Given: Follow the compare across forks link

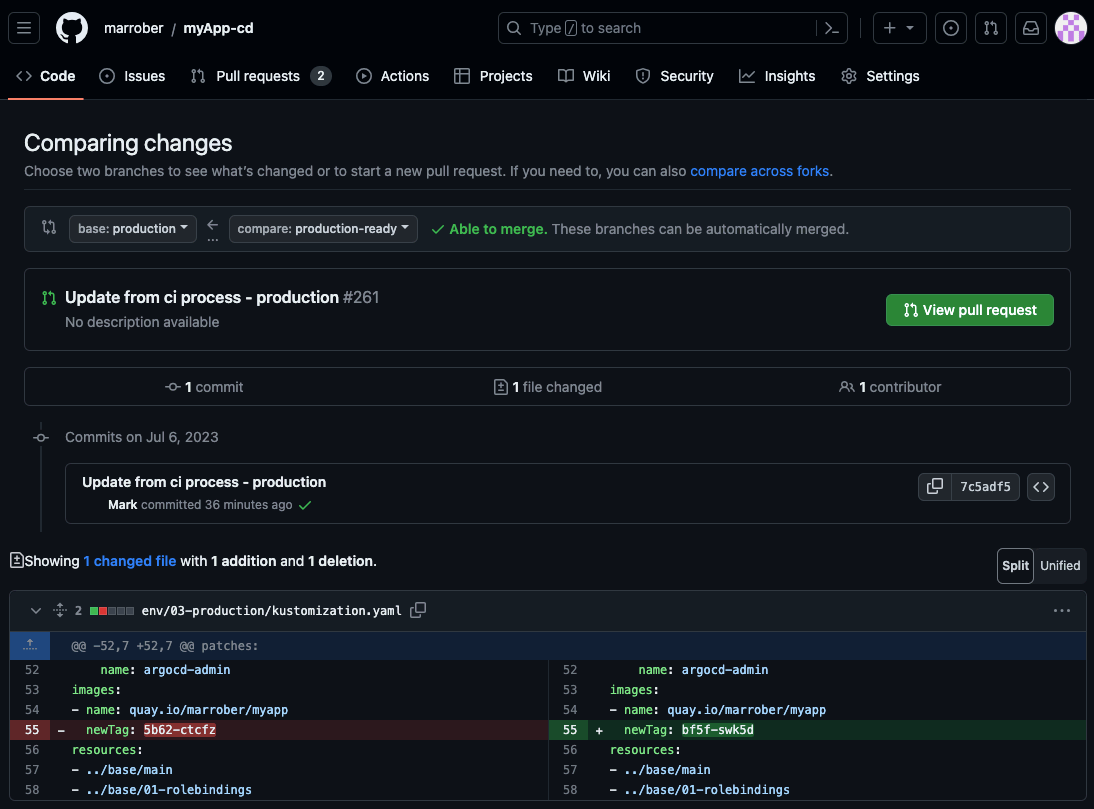Looking at the screenshot, I should point(759,171).
